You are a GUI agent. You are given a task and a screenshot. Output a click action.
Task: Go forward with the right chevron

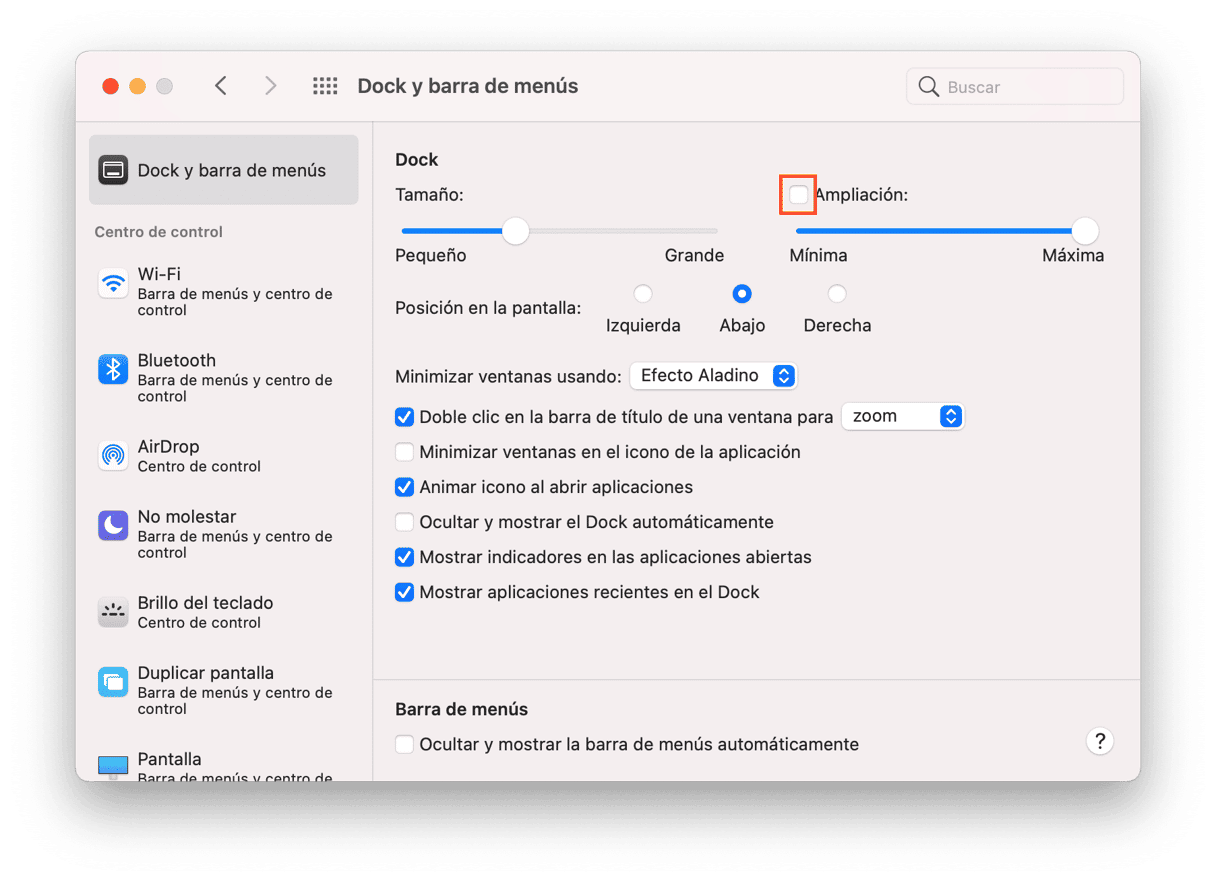tap(270, 86)
